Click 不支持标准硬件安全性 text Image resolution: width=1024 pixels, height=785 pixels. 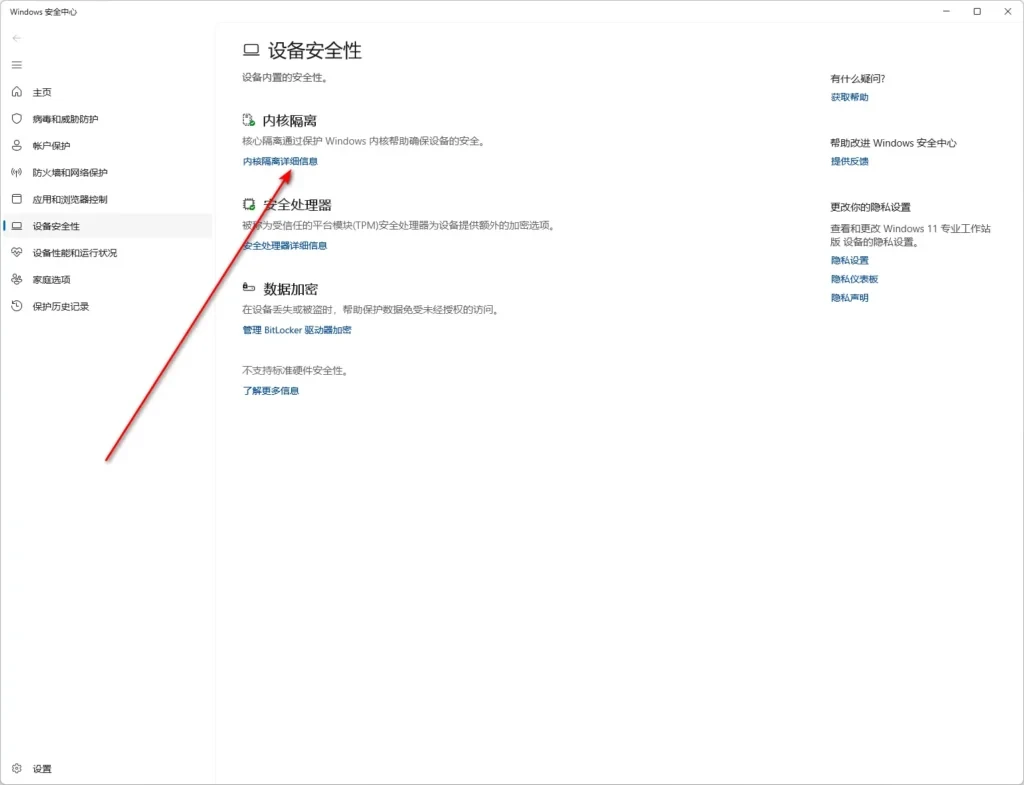pyautogui.click(x=296, y=370)
